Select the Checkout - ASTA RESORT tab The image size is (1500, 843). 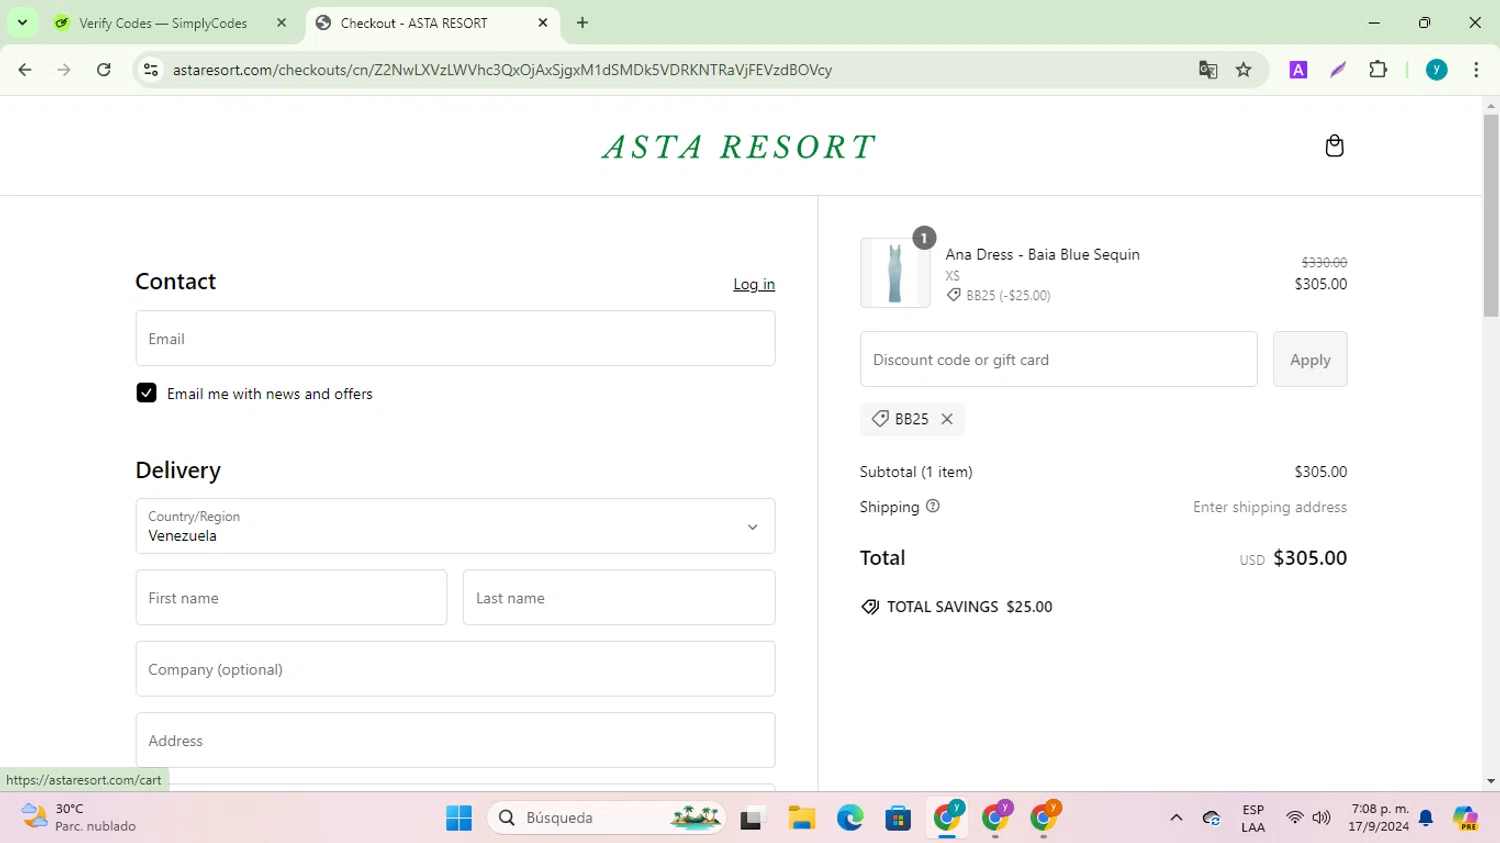pos(414,23)
